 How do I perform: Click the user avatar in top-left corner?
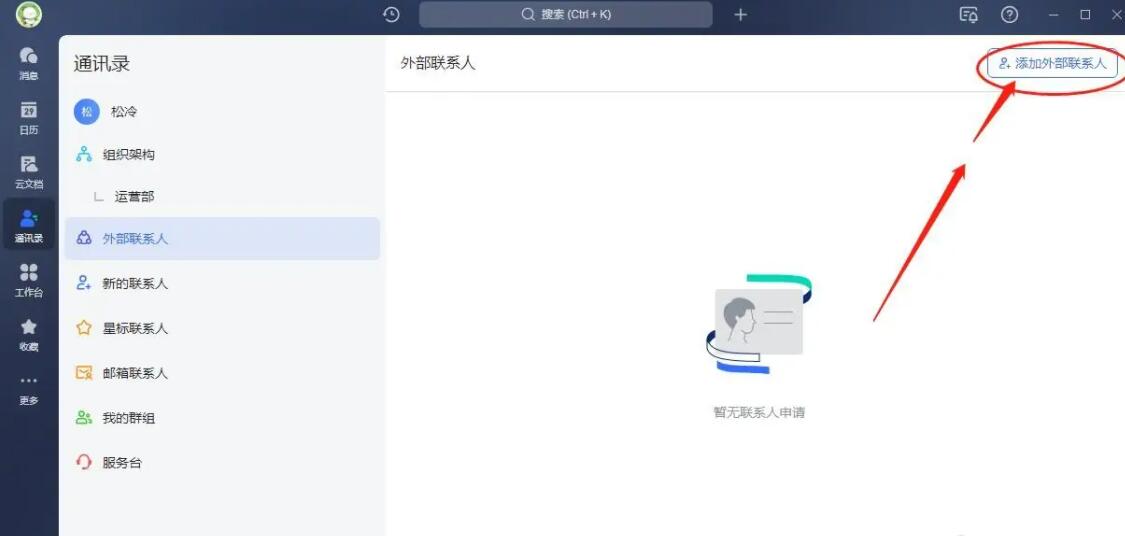[x=29, y=14]
